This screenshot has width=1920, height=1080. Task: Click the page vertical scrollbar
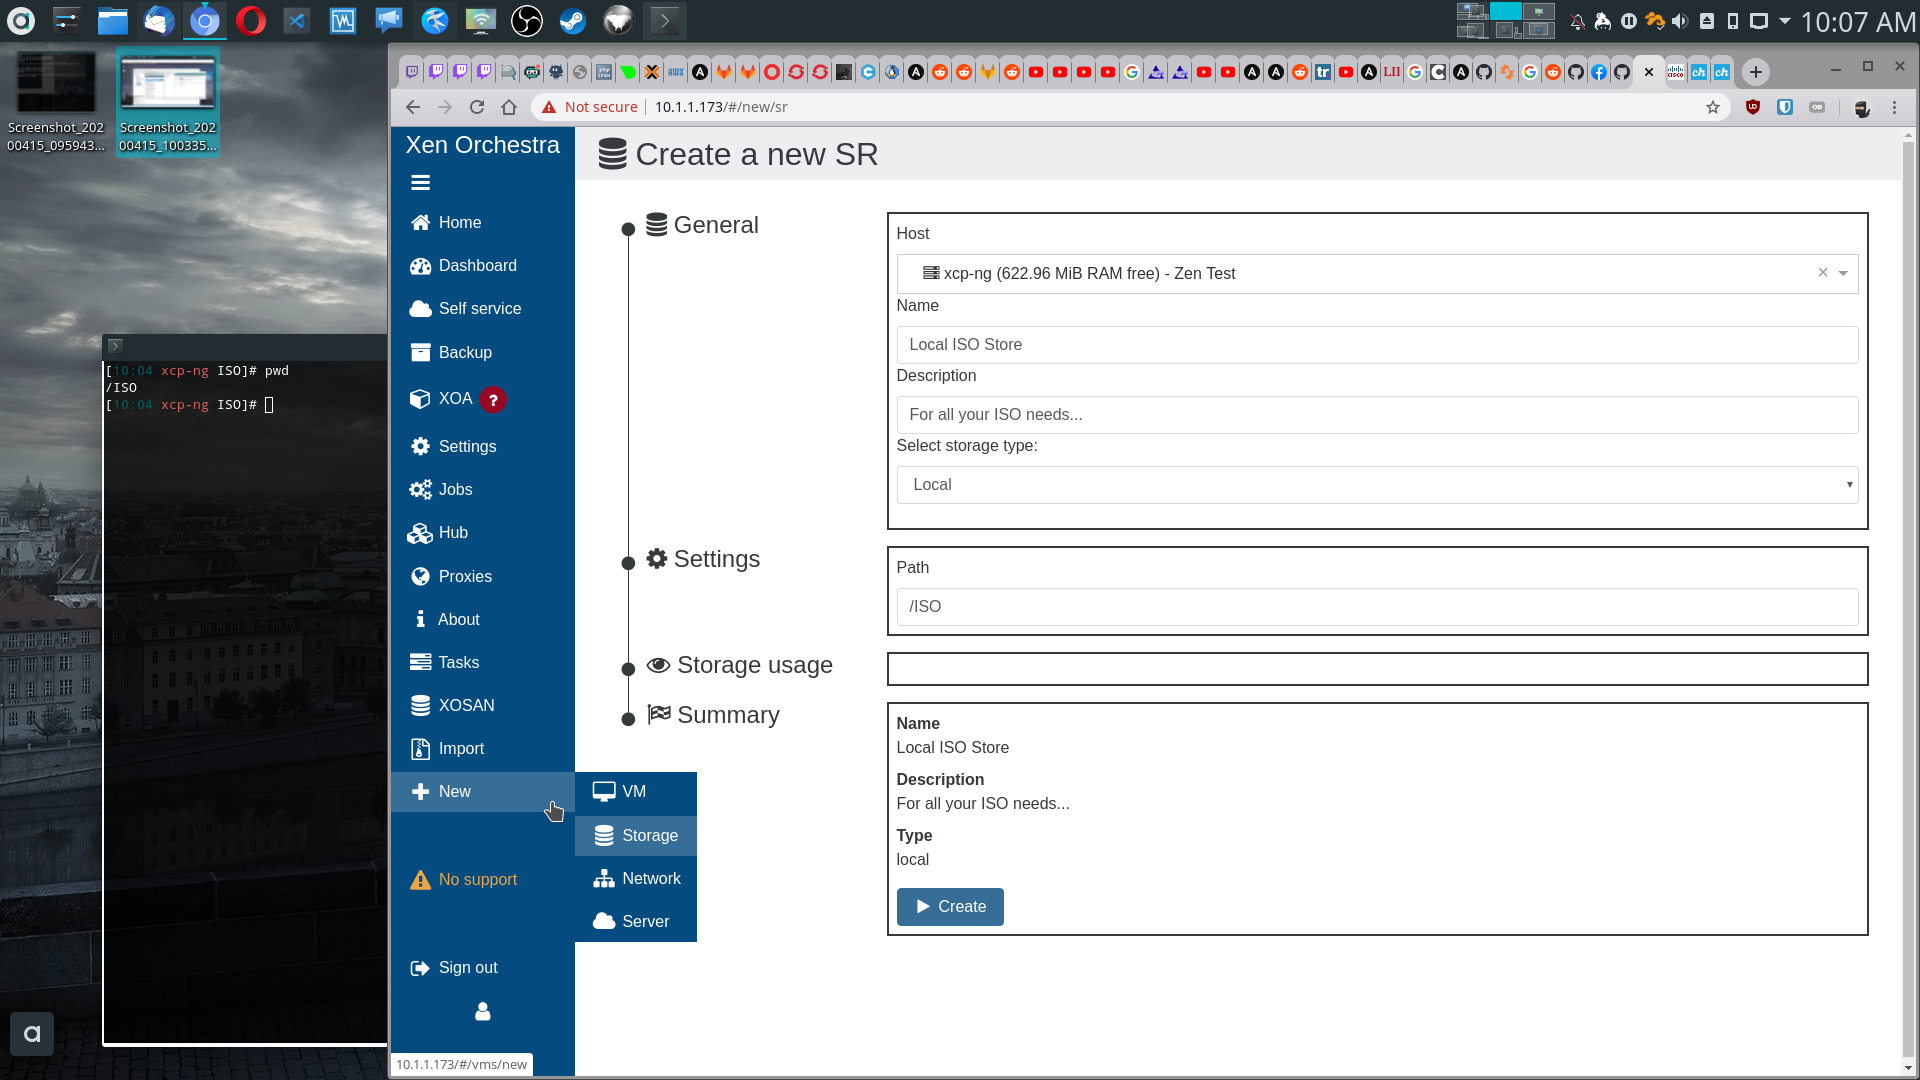[x=1908, y=600]
